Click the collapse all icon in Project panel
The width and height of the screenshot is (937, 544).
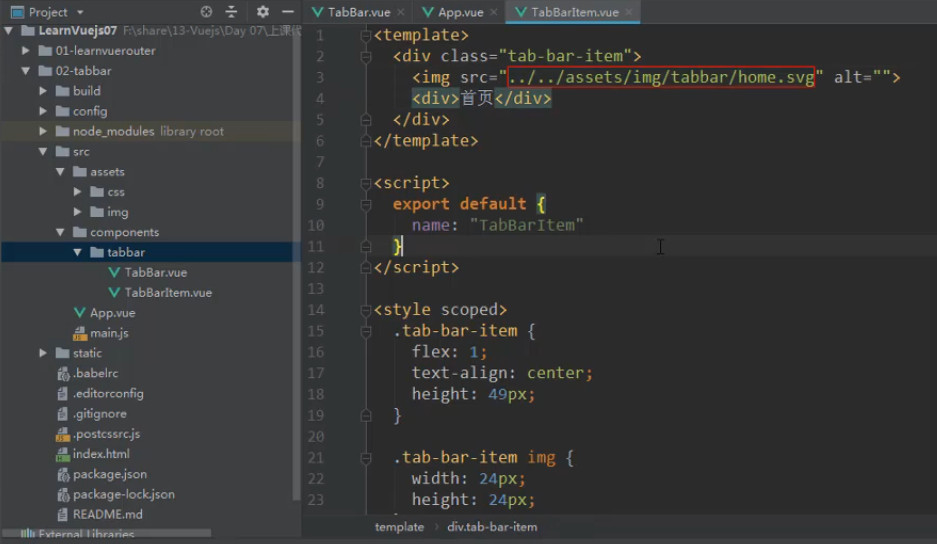[x=231, y=11]
